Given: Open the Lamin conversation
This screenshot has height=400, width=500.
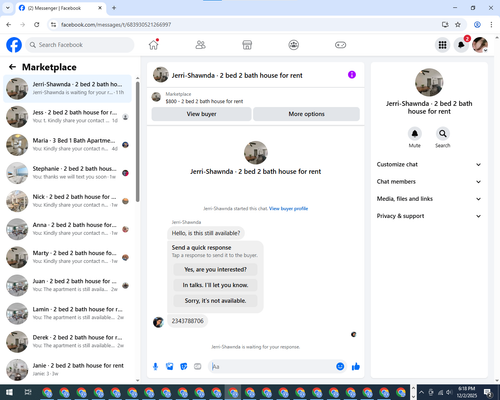Looking at the screenshot, I should (68, 313).
